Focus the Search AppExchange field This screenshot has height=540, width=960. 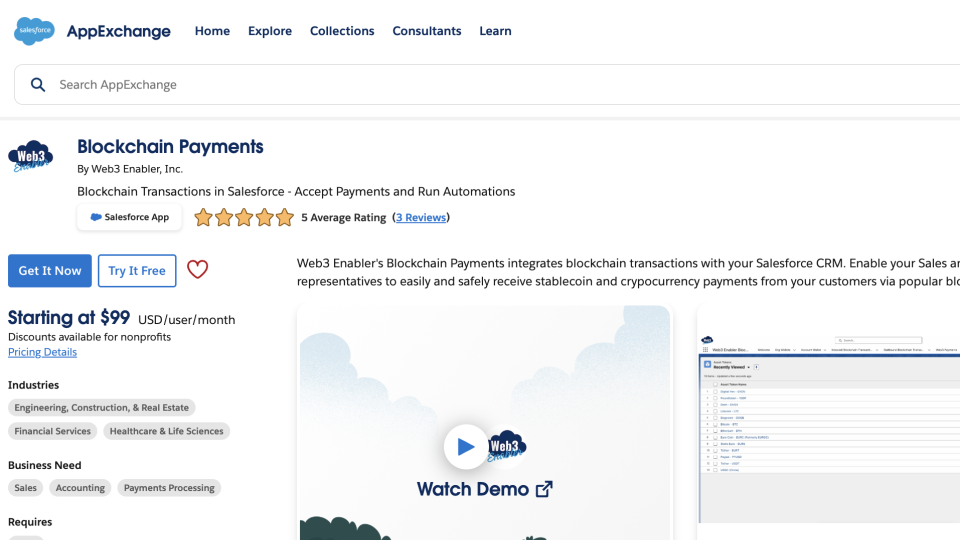pyautogui.click(x=487, y=84)
